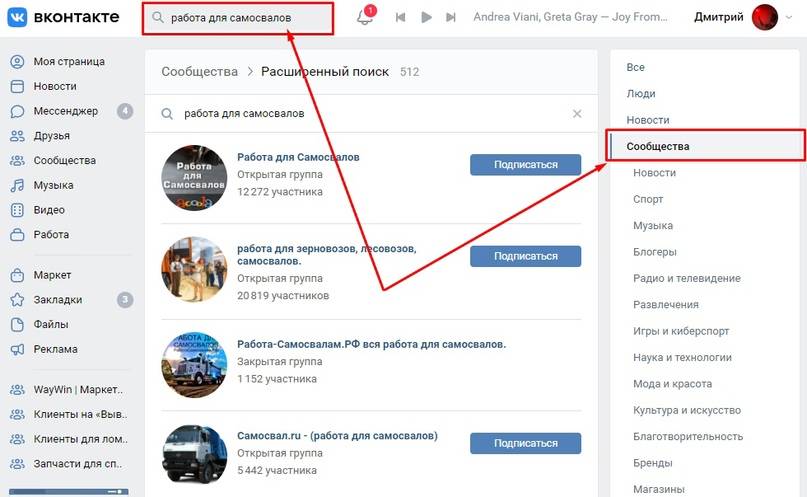Viewport: 807px width, 497px height.
Task: Clear the community search query with X
Action: pos(577,114)
